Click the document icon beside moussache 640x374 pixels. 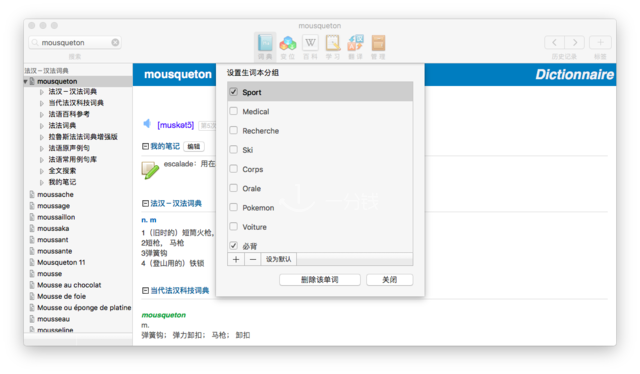pyautogui.click(x=32, y=194)
